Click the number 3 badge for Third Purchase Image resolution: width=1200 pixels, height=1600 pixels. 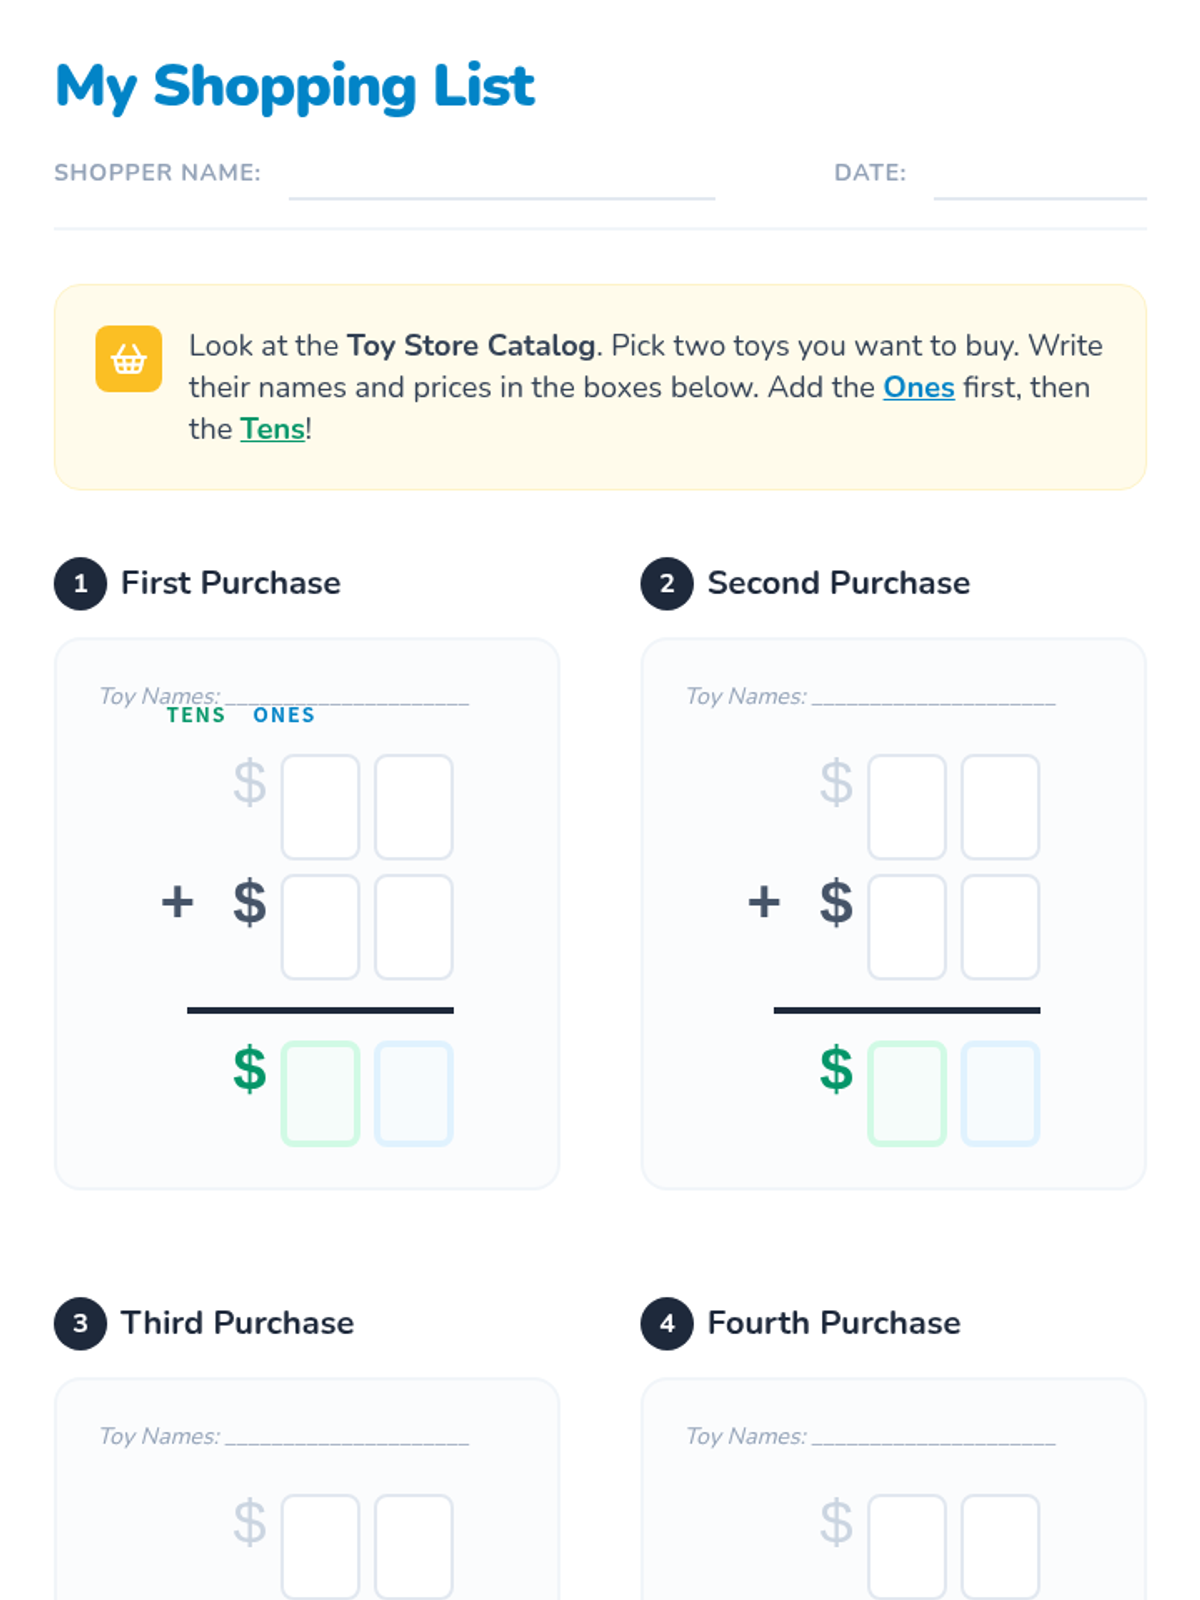tap(81, 1323)
